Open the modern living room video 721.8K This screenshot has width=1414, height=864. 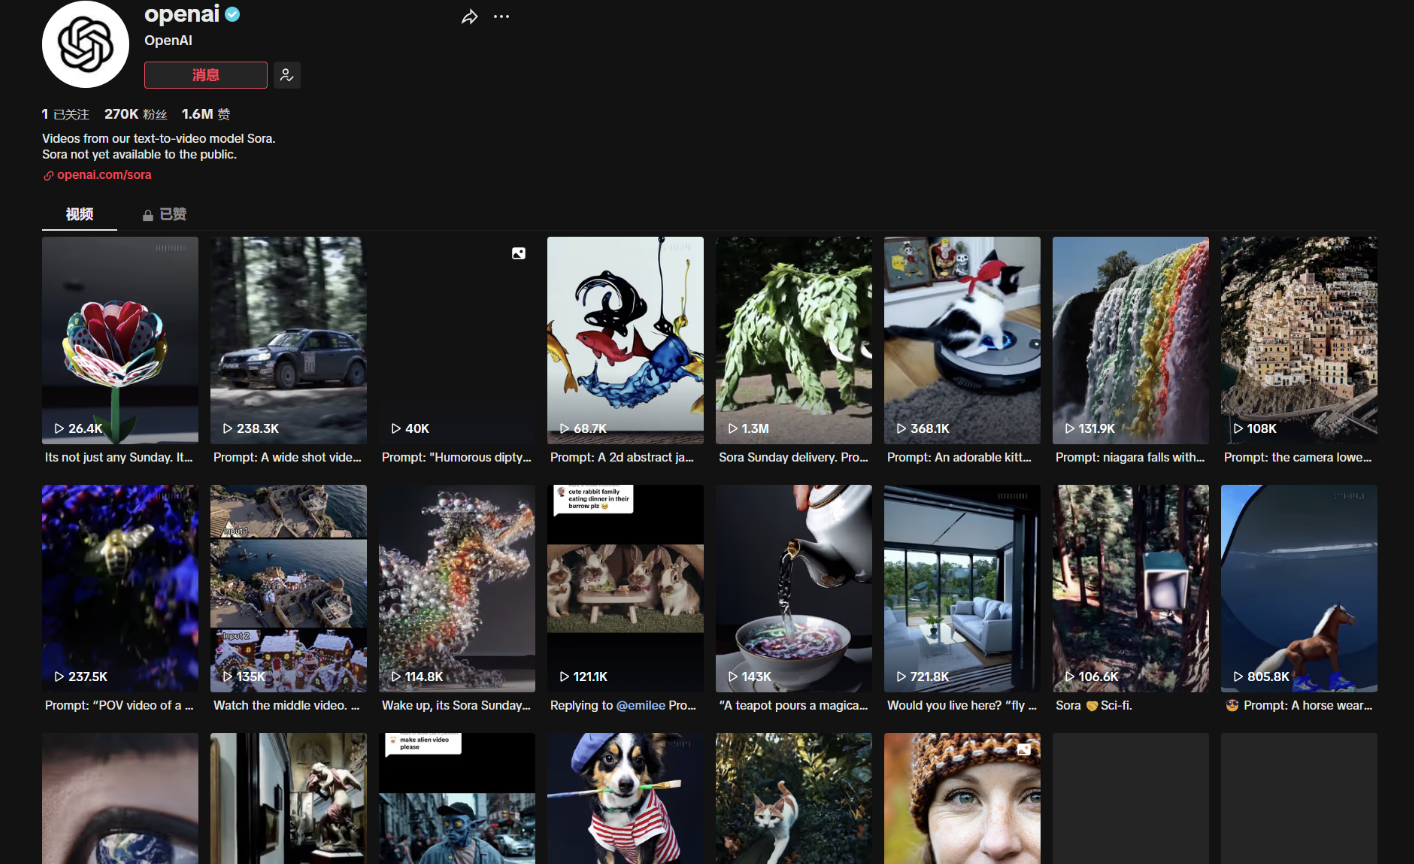pyautogui.click(x=962, y=588)
